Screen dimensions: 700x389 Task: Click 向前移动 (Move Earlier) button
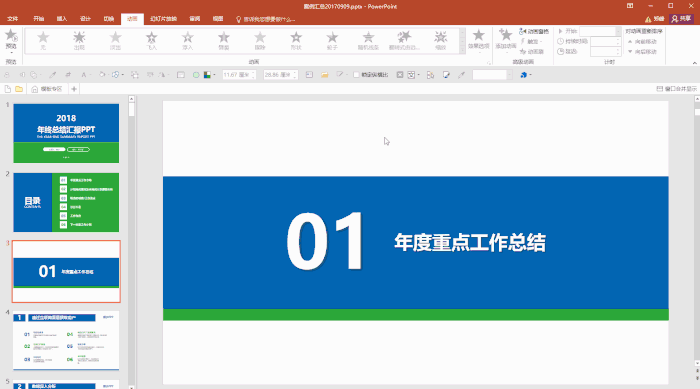tap(642, 42)
